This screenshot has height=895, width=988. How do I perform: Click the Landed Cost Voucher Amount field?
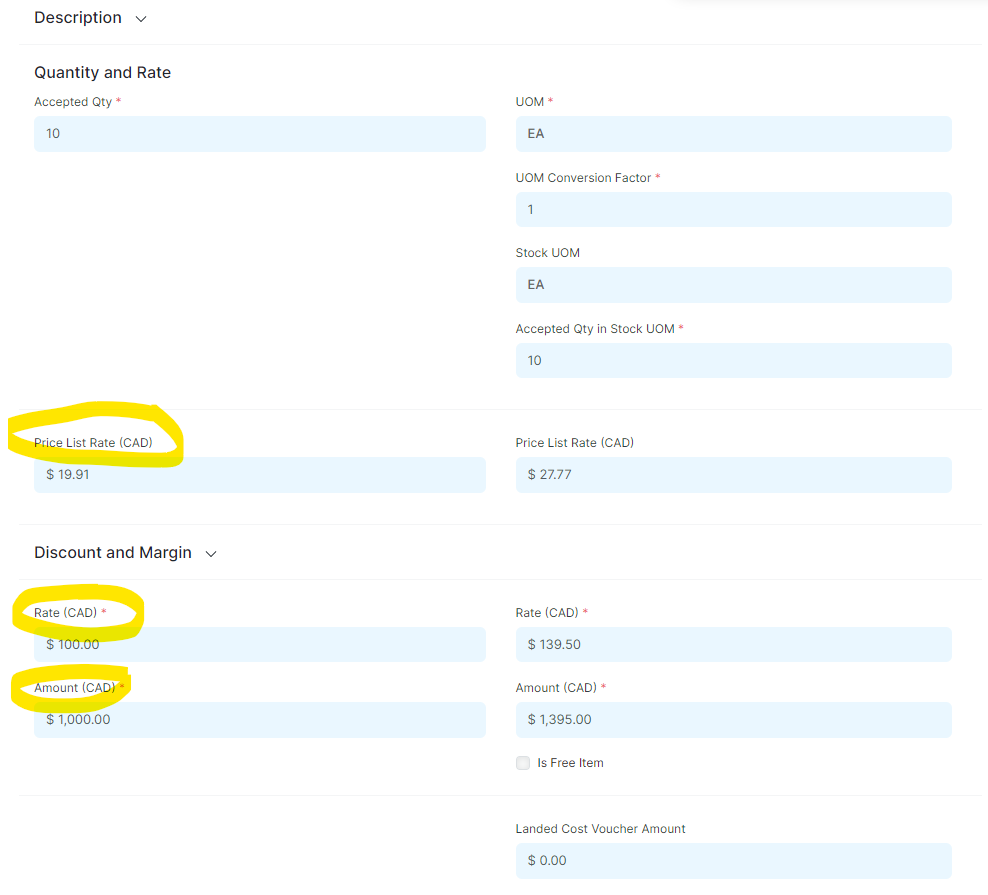(x=733, y=860)
